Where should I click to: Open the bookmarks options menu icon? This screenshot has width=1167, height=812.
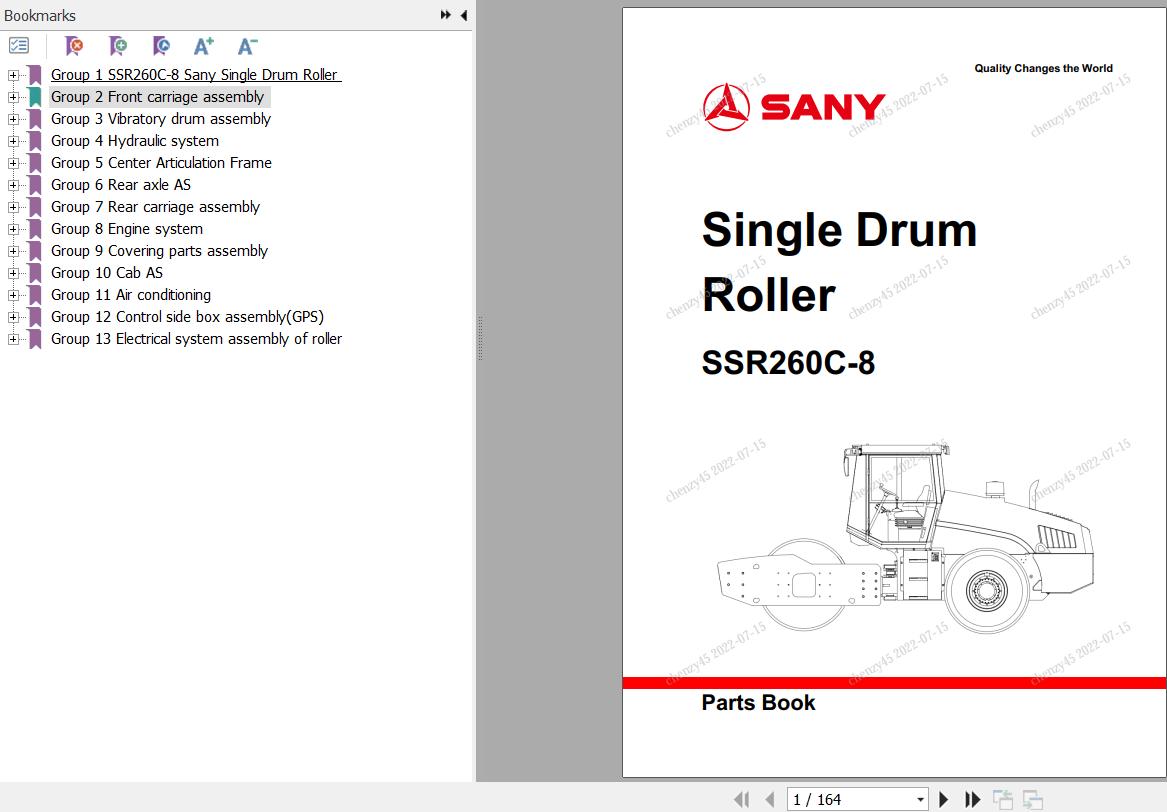[19, 46]
